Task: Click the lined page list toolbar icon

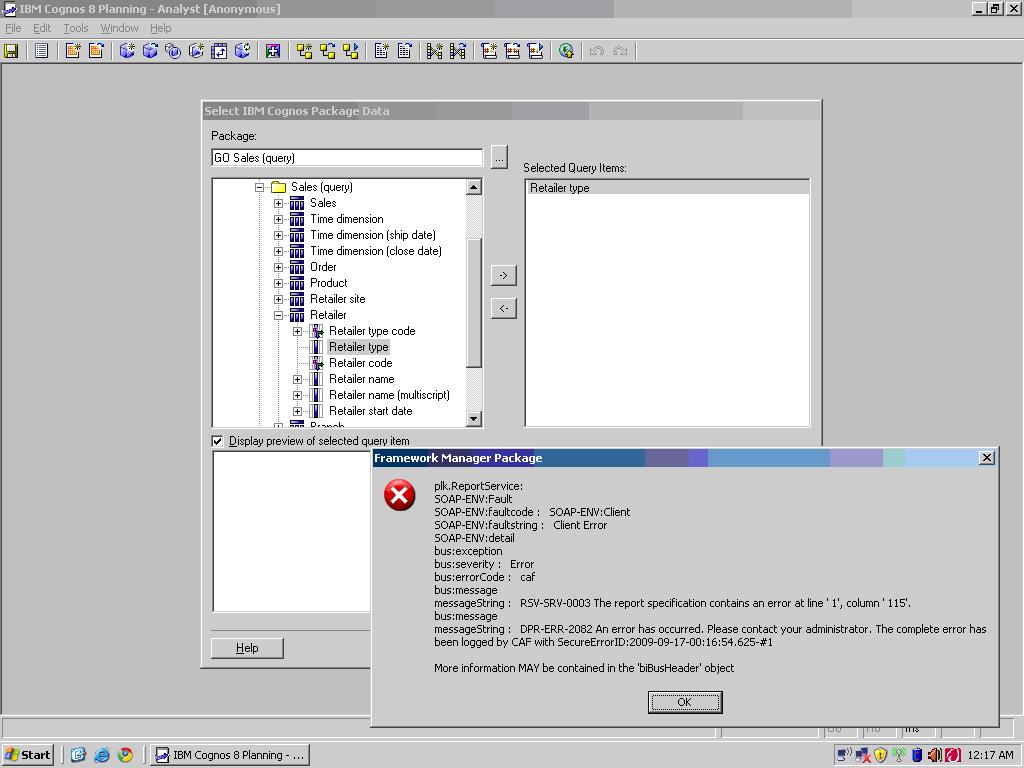Action: [x=41, y=51]
